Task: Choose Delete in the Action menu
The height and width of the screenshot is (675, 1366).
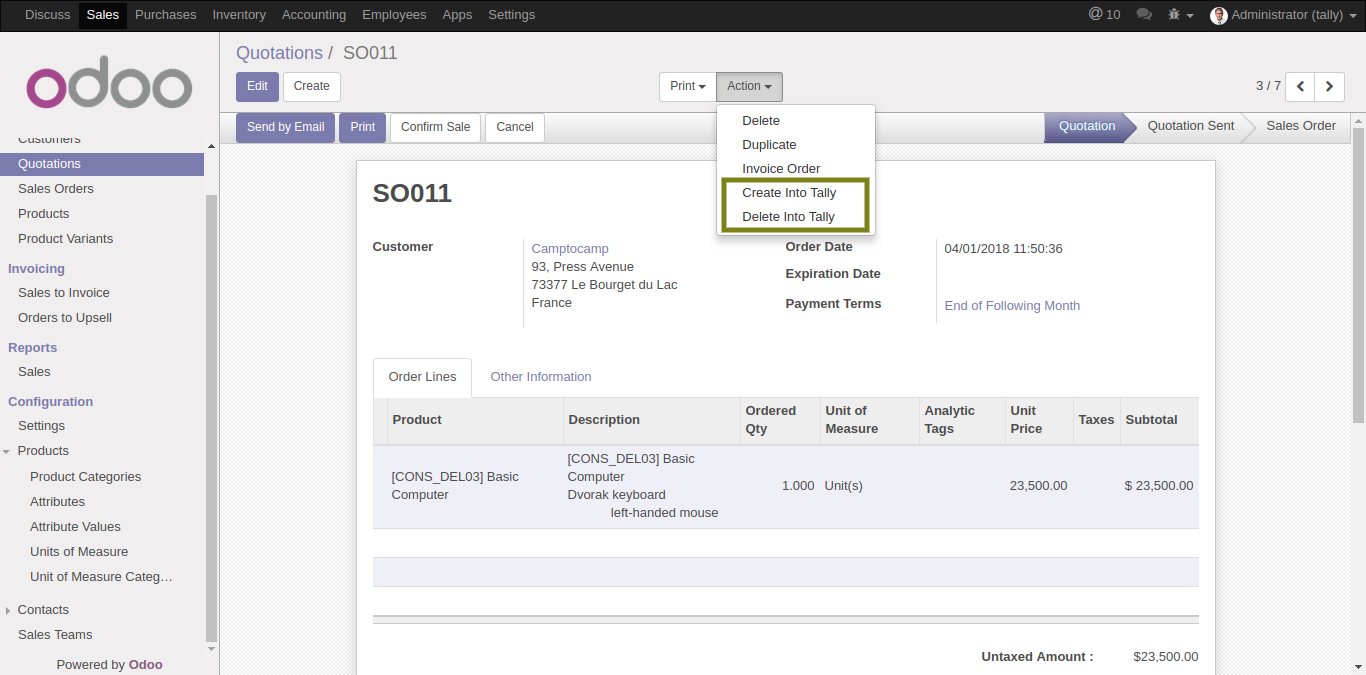Action: [x=761, y=121]
